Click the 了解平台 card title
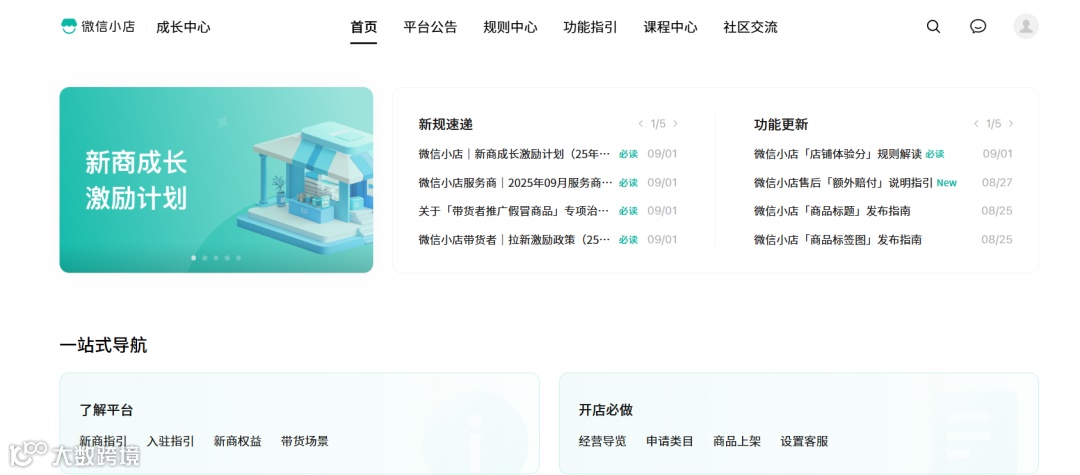The image size is (1080, 475). 106,410
